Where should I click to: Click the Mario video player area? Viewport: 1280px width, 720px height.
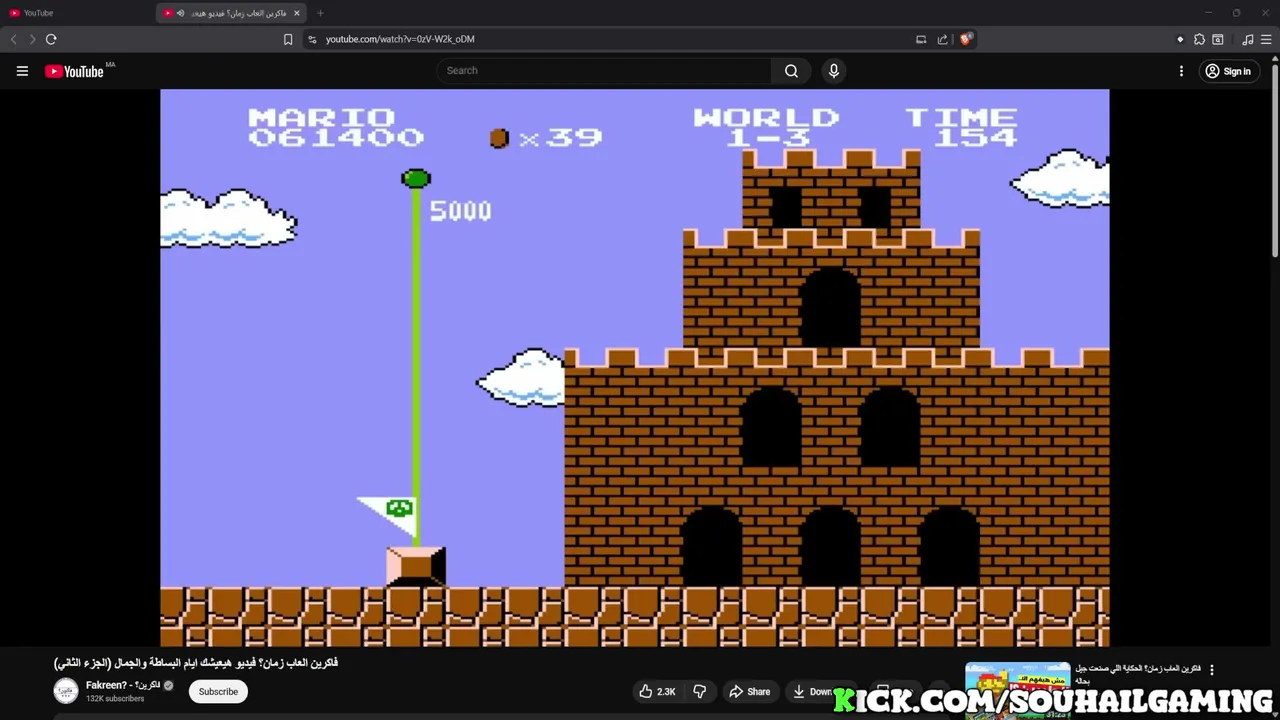pos(634,368)
